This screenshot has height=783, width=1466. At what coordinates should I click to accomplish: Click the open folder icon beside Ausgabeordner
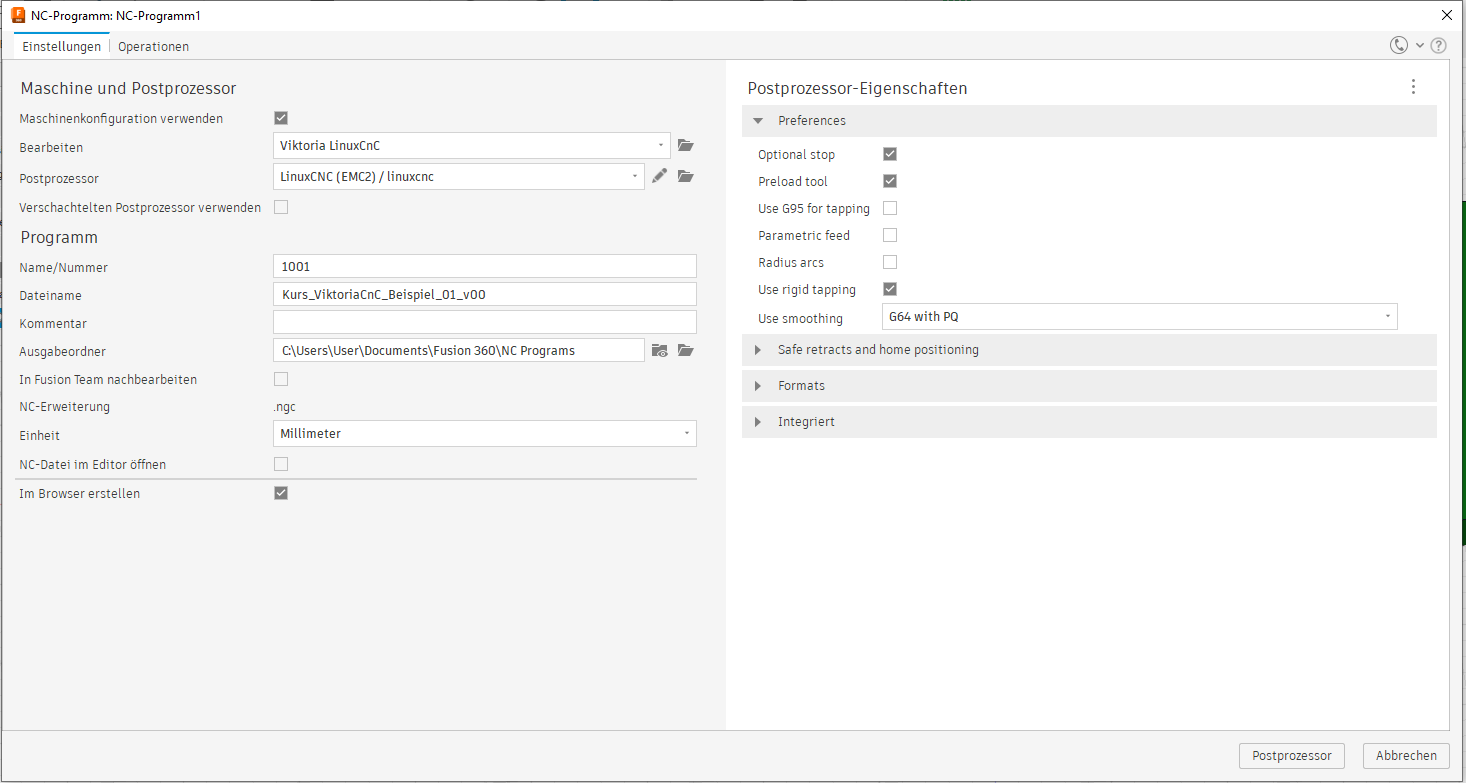[685, 350]
